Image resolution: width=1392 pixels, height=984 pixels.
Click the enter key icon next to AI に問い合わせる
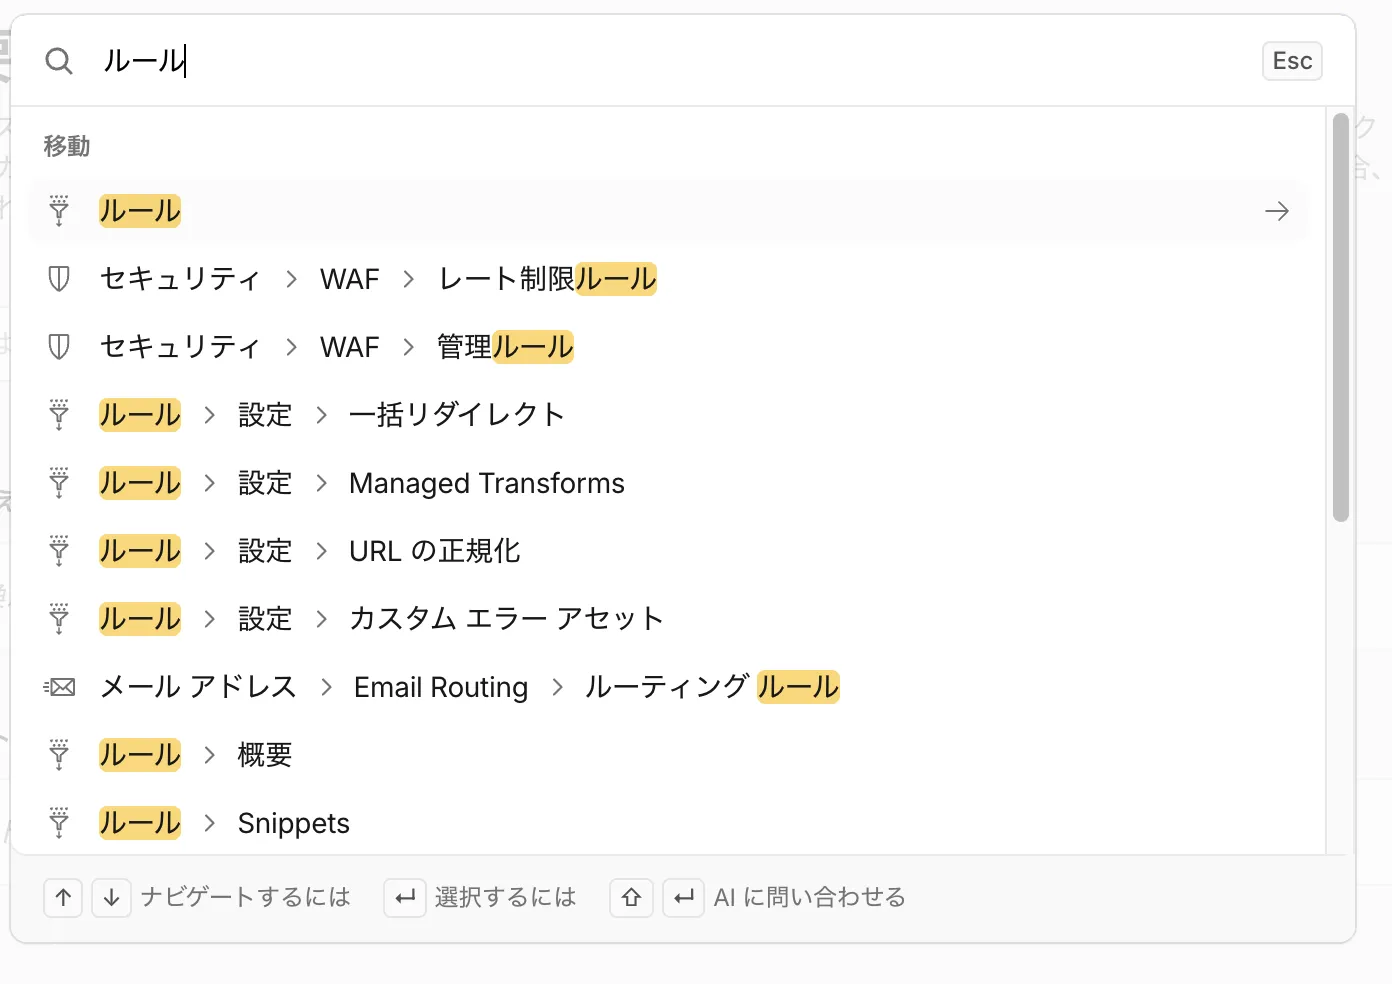tap(683, 898)
